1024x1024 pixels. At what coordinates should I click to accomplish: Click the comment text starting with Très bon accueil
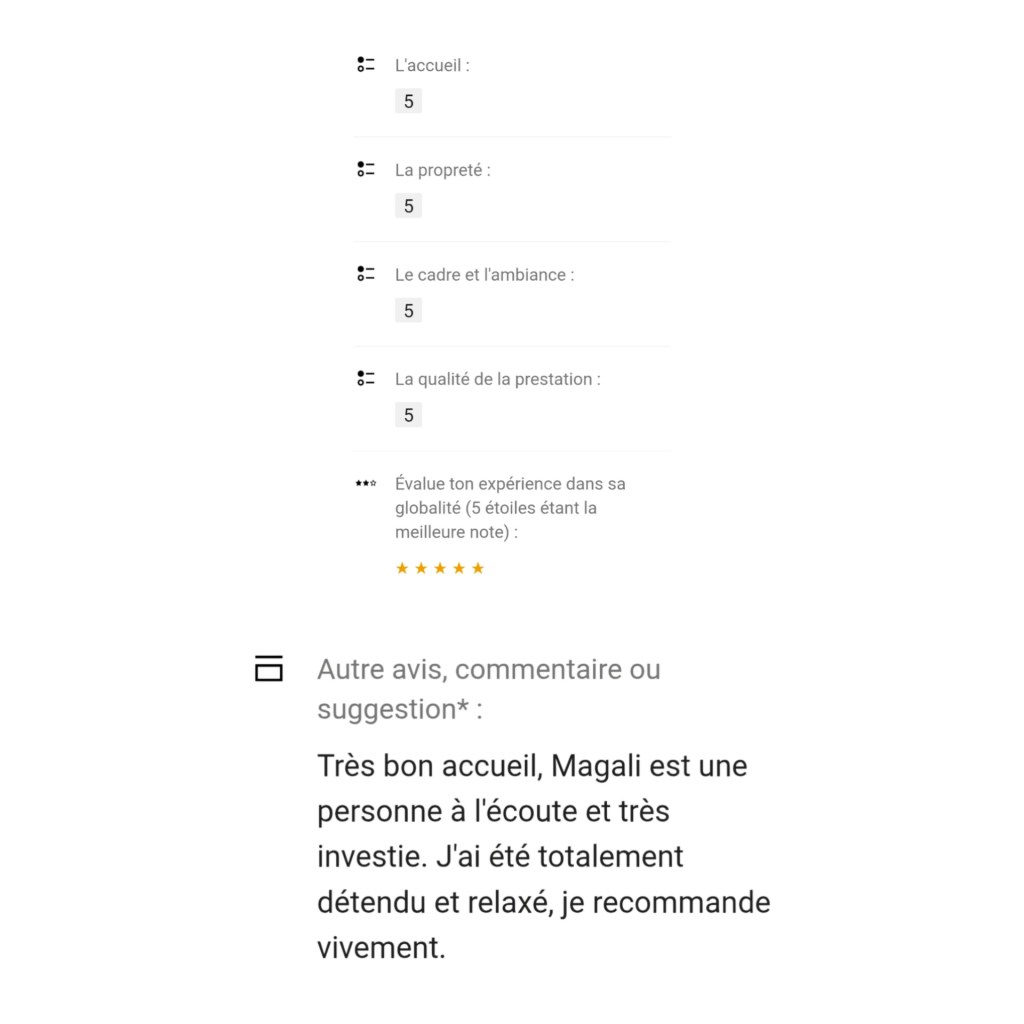[x=543, y=857]
